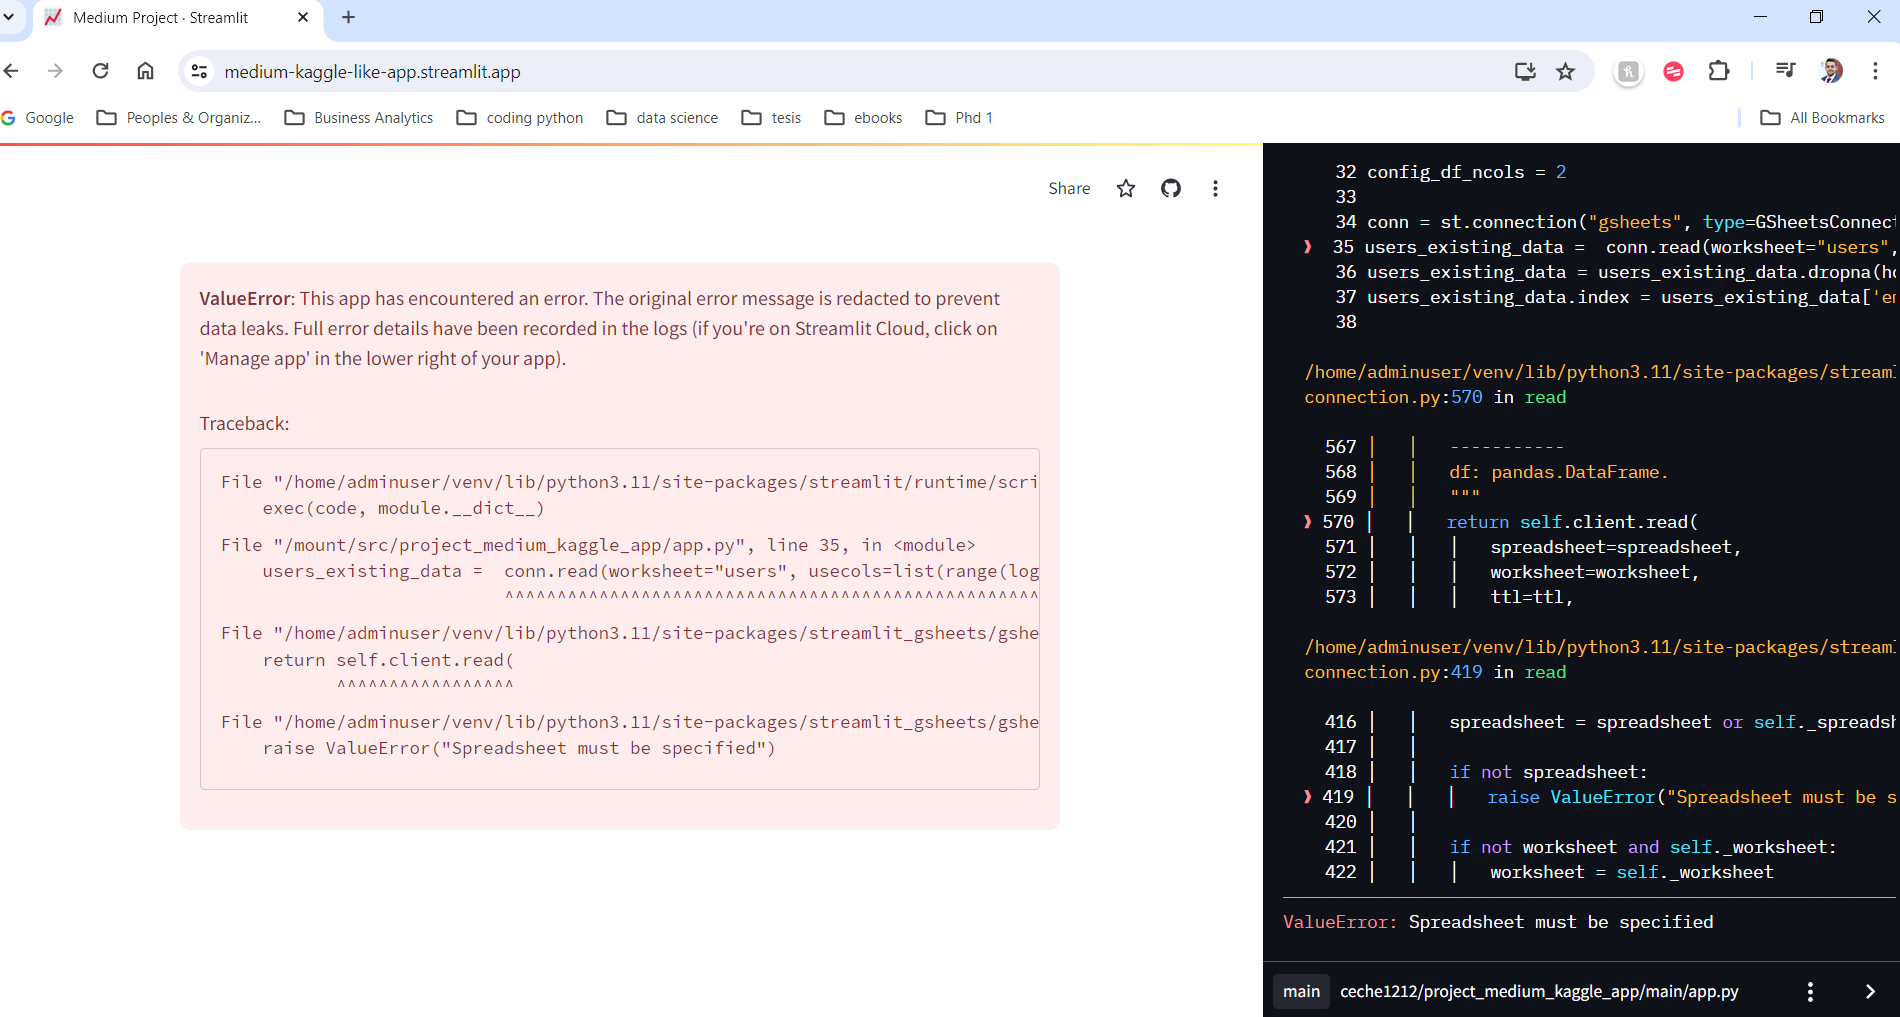Open the GitHub repository icon
1900x1017 pixels.
click(x=1170, y=188)
